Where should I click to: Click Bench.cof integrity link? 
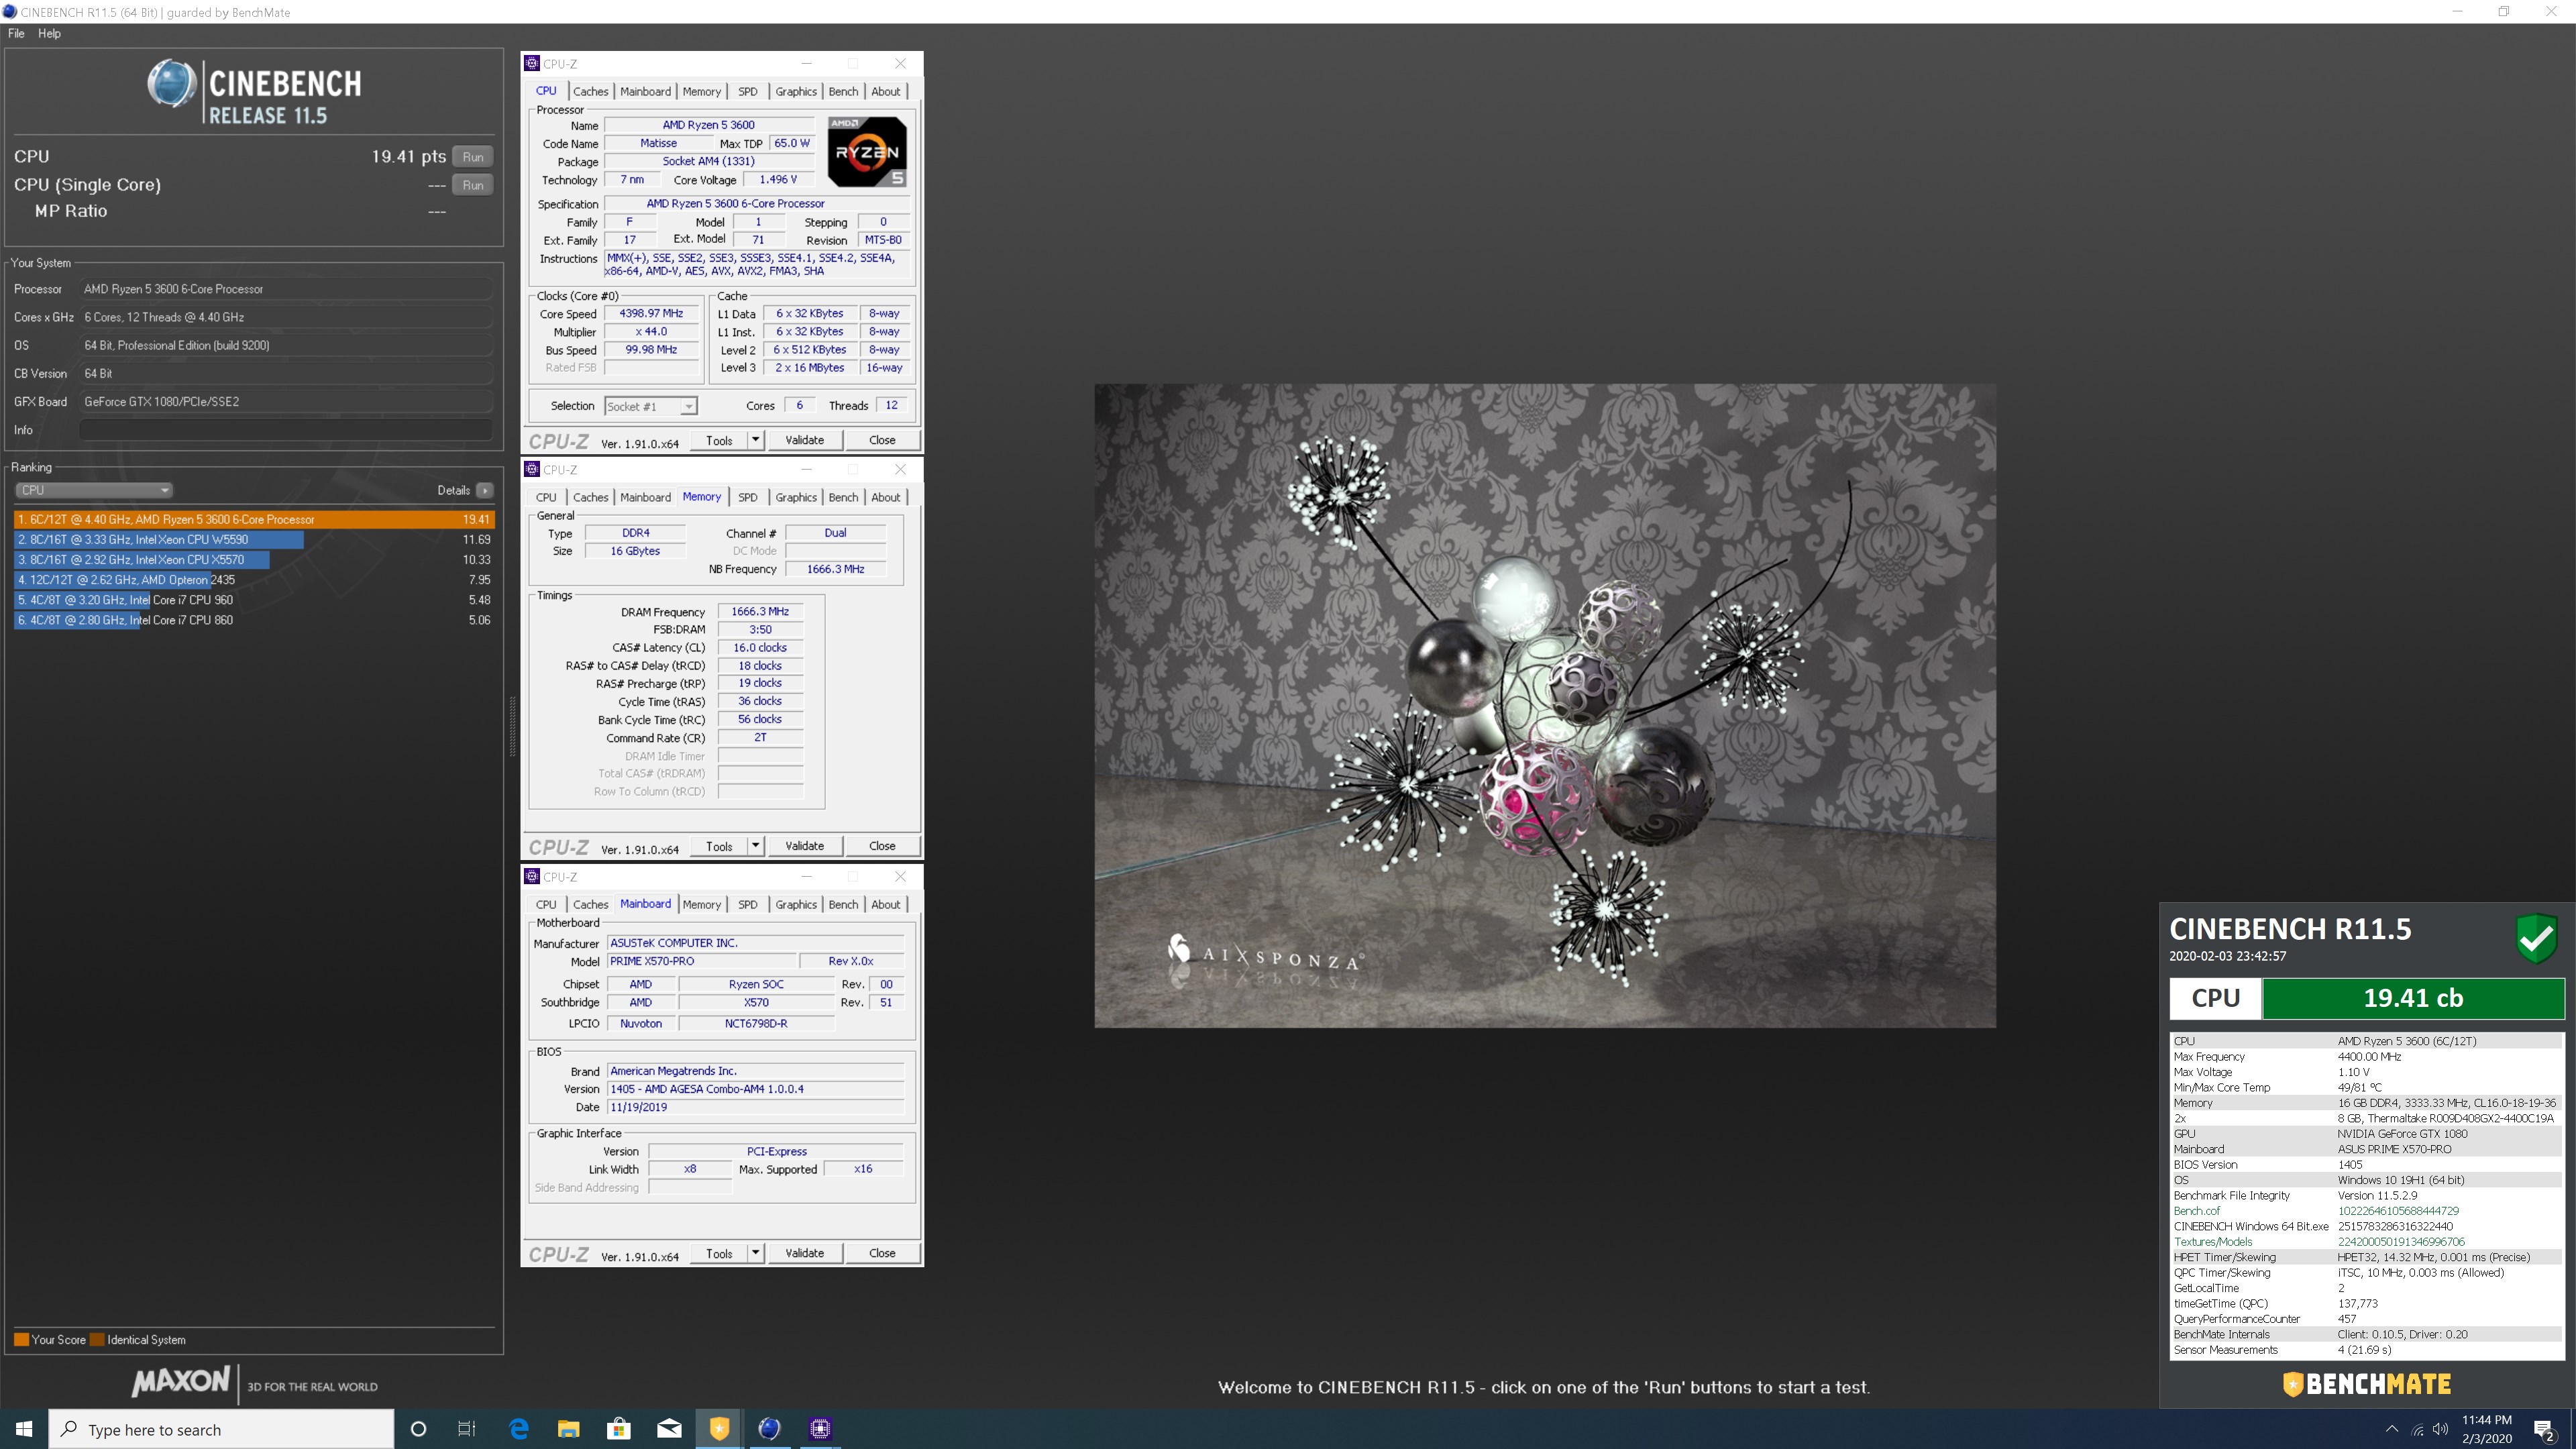point(2196,1211)
